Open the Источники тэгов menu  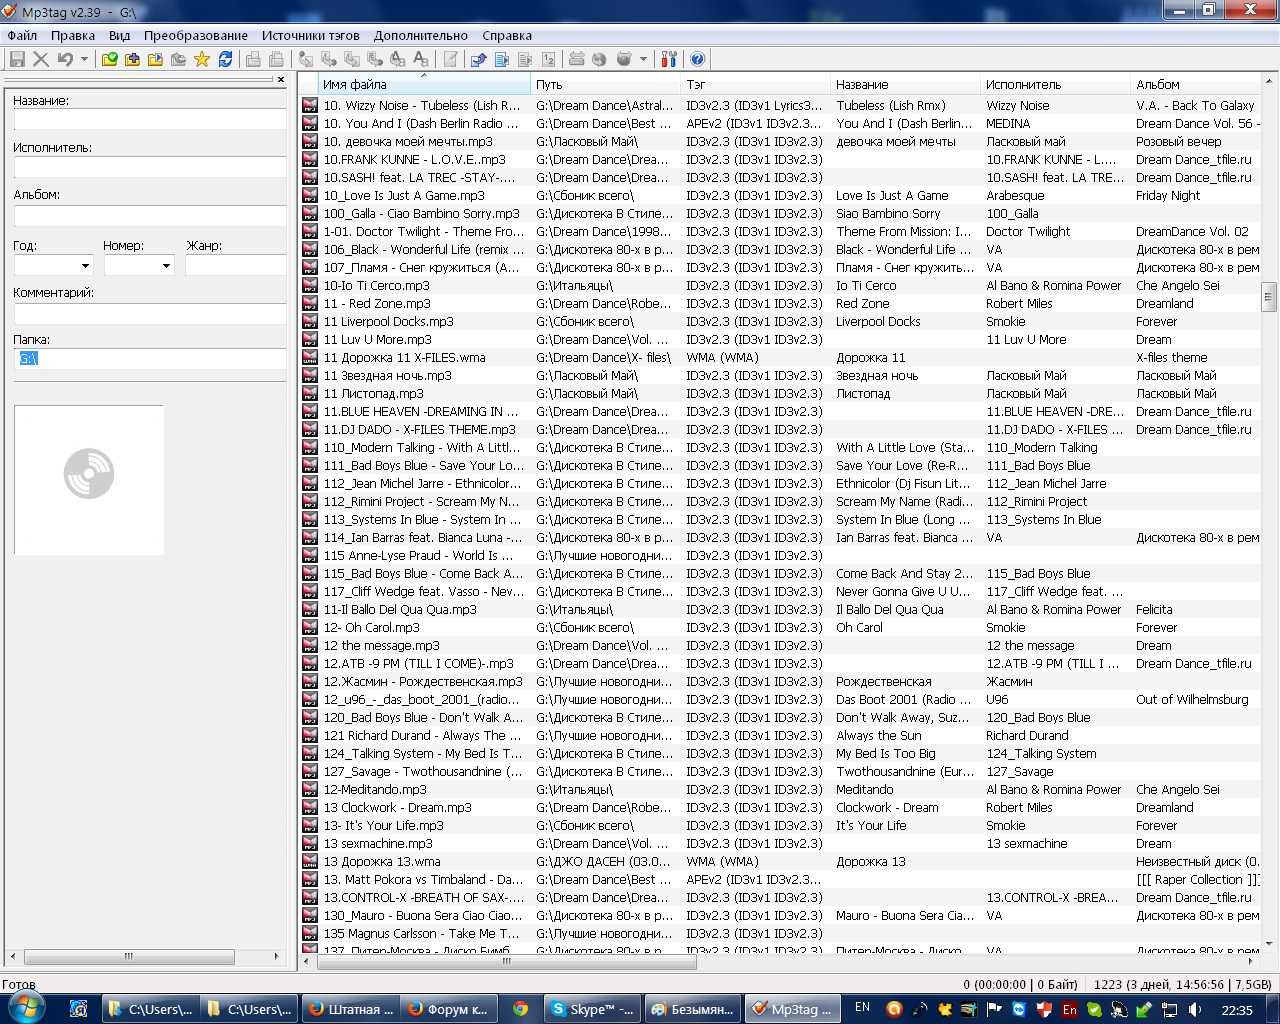click(x=311, y=35)
